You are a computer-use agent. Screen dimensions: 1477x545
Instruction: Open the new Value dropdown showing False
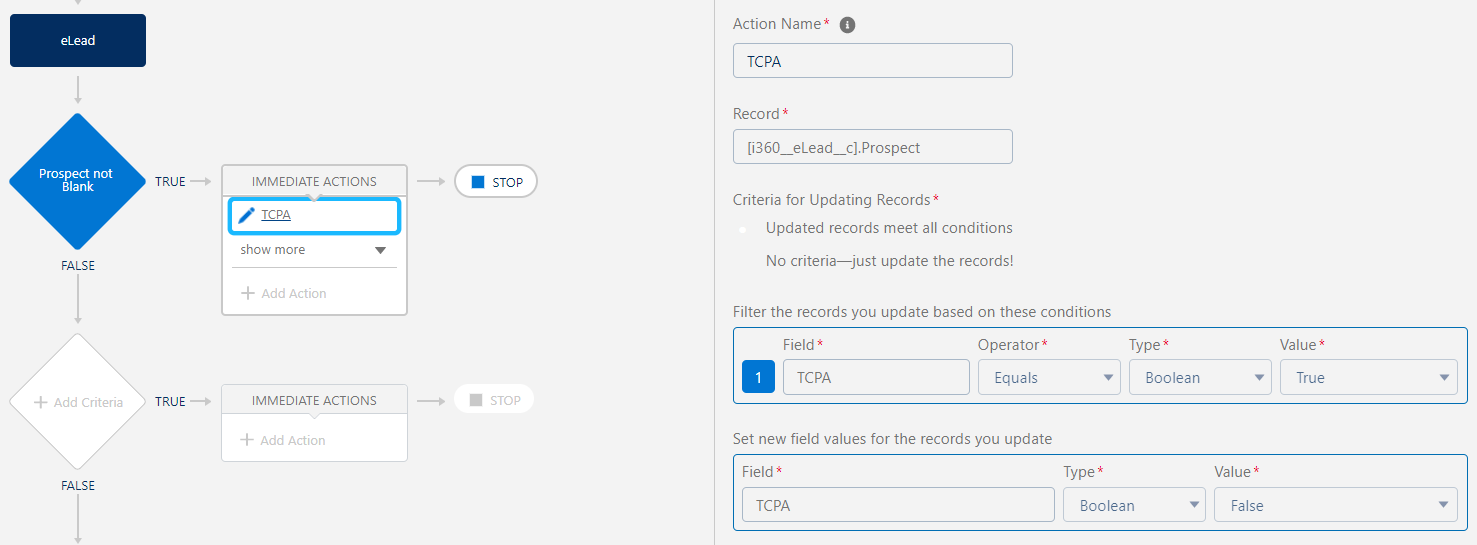1335,505
